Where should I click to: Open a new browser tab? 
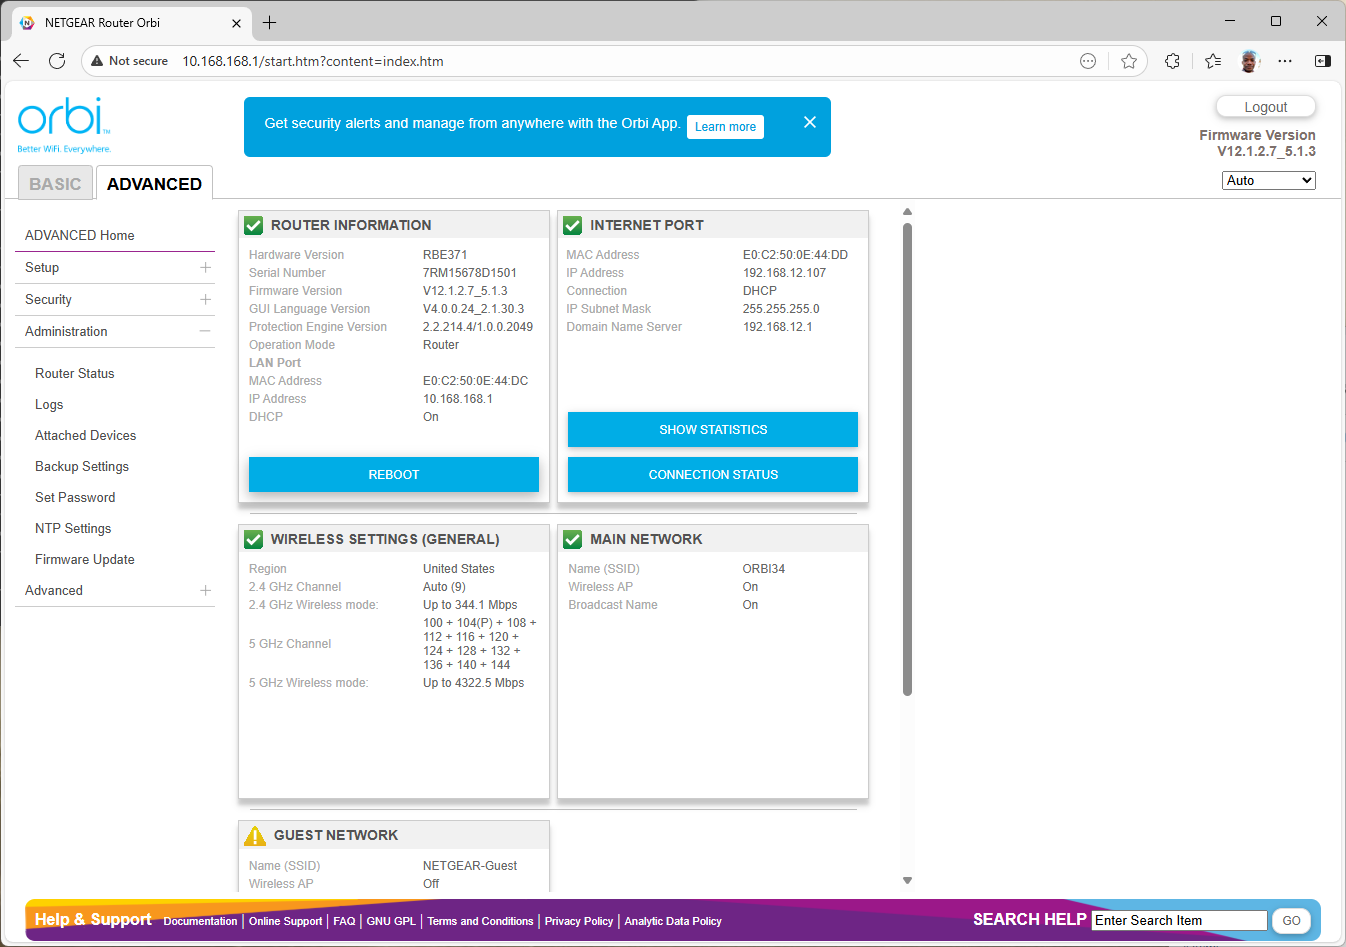point(269,22)
